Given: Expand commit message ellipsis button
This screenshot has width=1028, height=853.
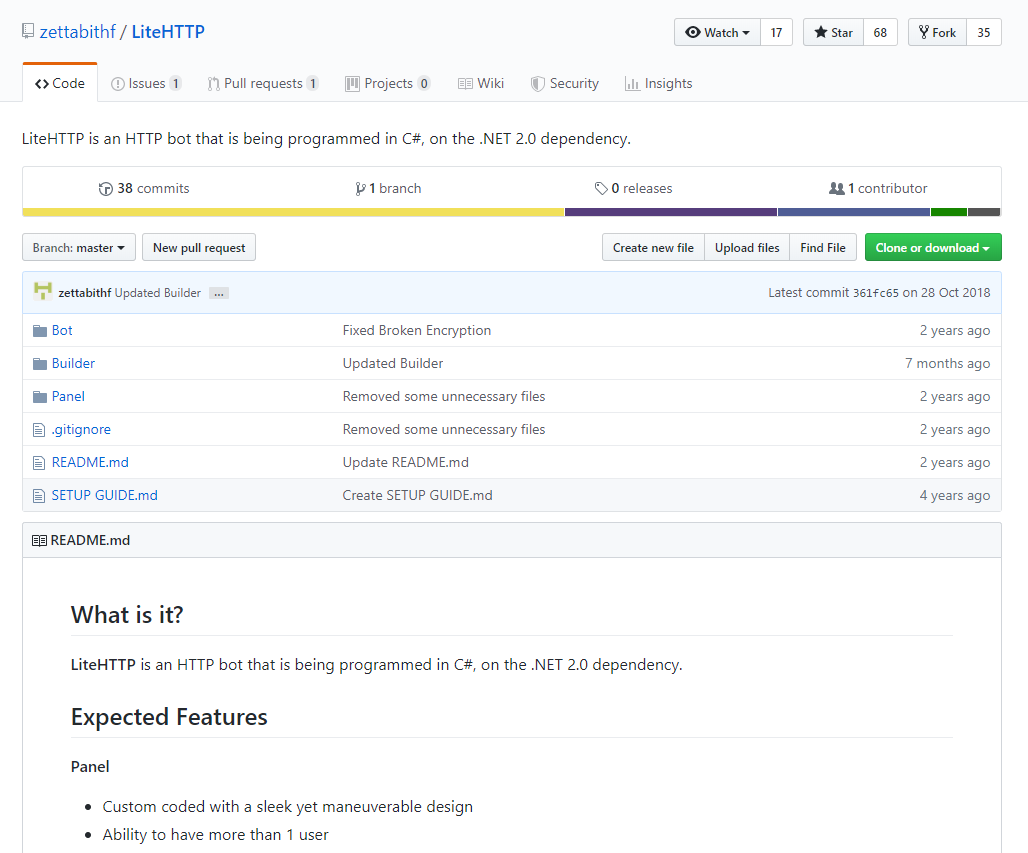Looking at the screenshot, I should [219, 293].
